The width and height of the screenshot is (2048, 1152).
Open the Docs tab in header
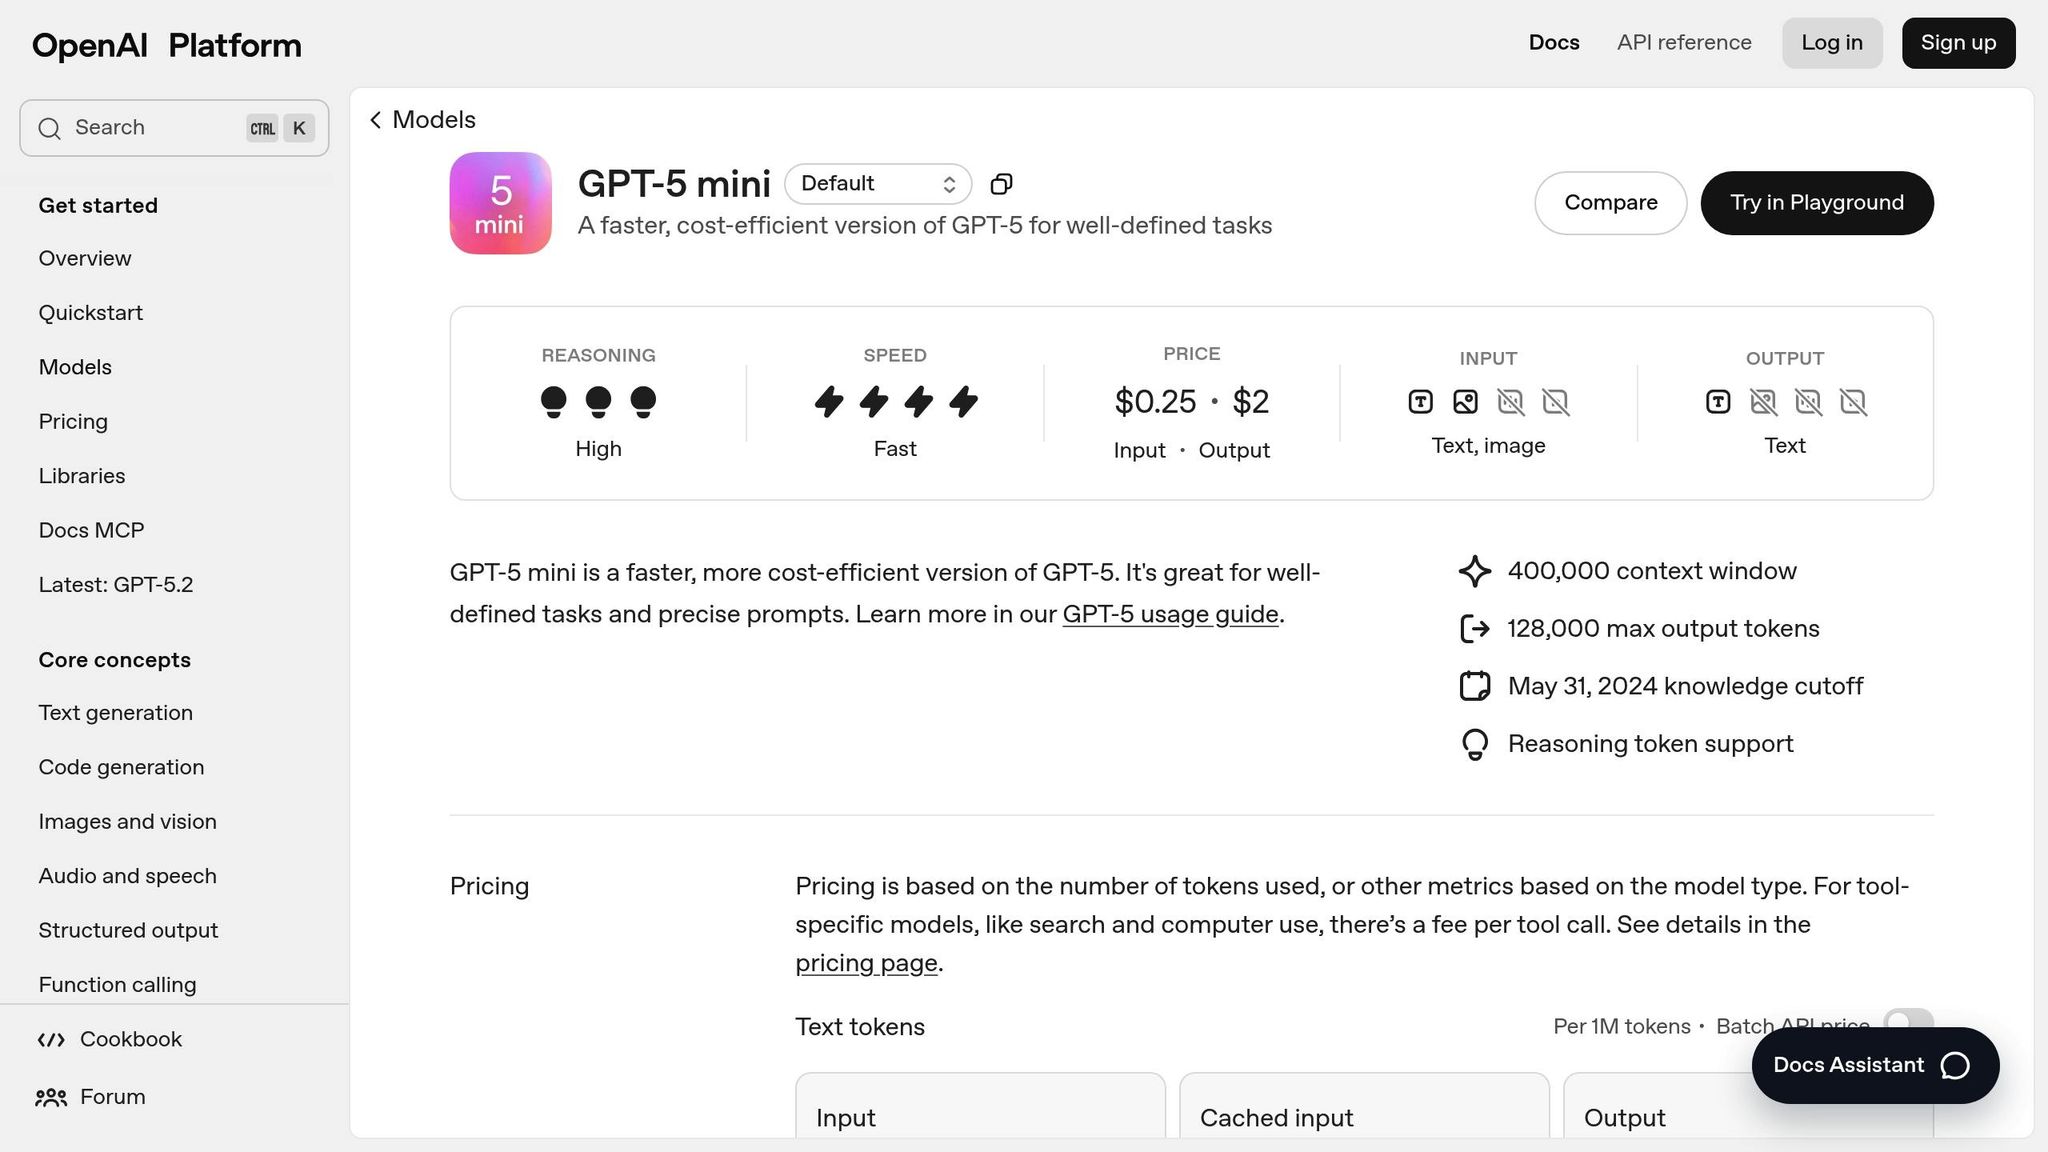pyautogui.click(x=1554, y=43)
